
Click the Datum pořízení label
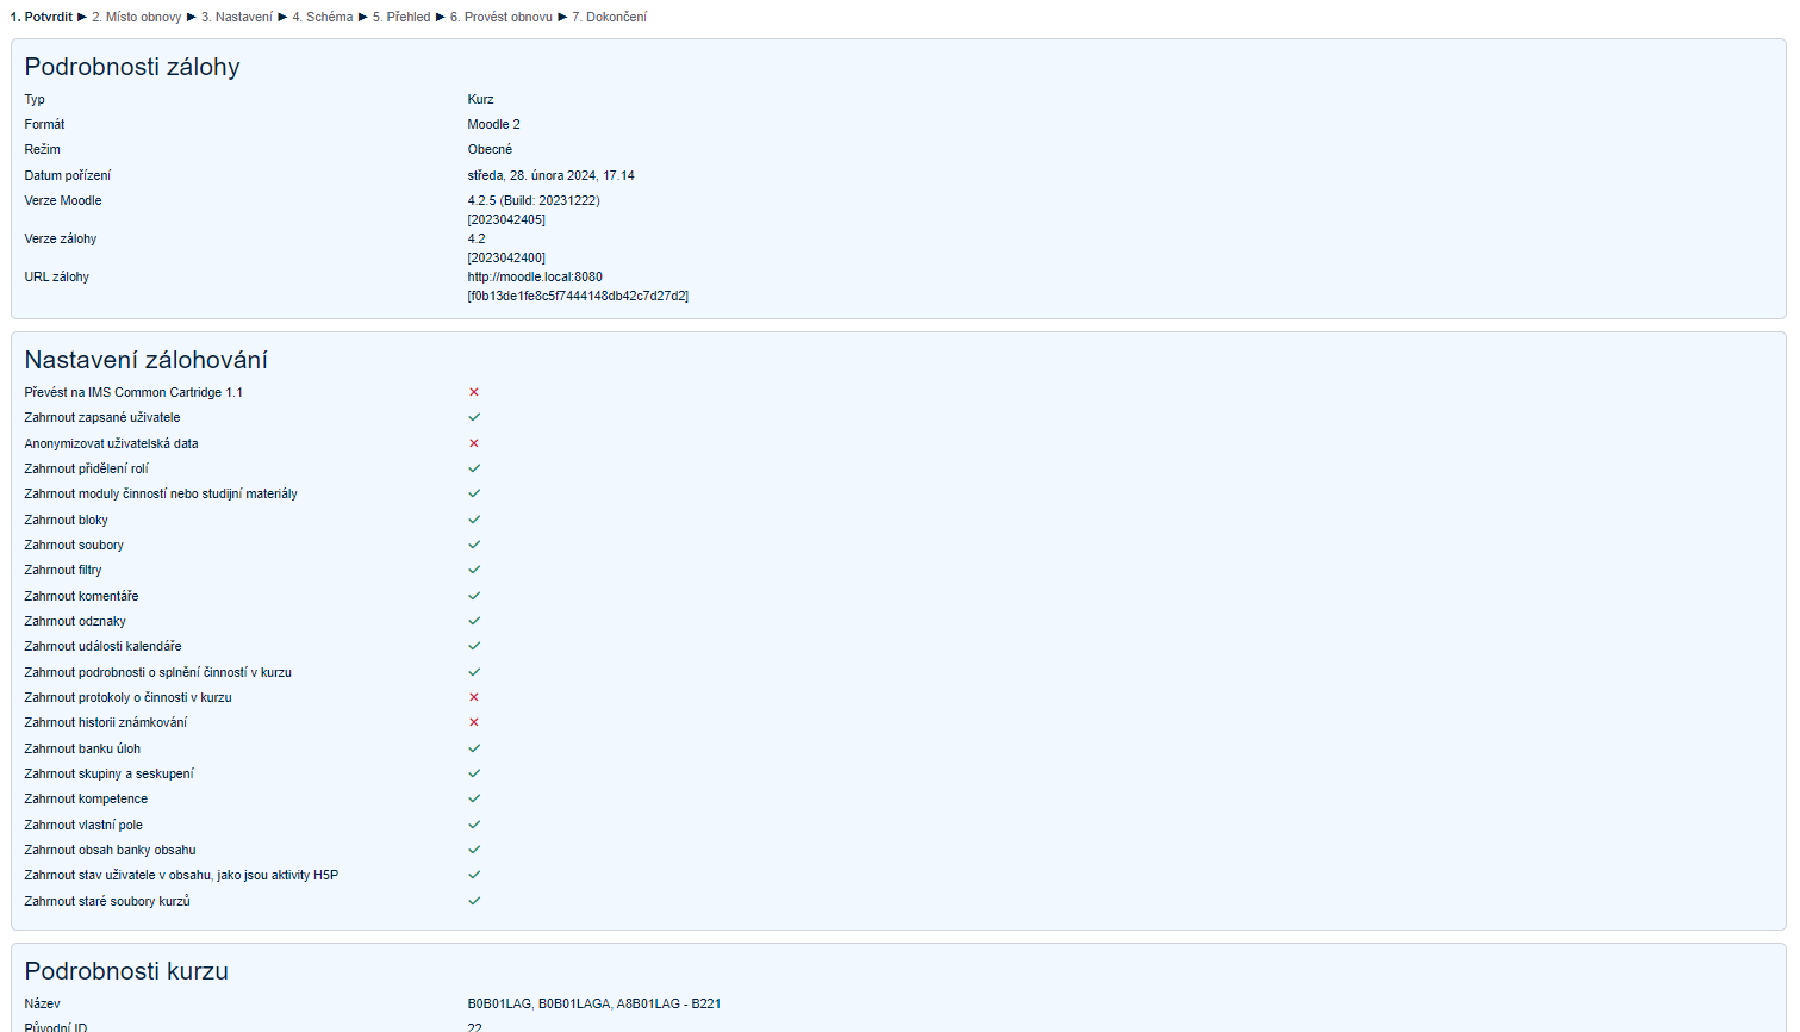click(68, 175)
